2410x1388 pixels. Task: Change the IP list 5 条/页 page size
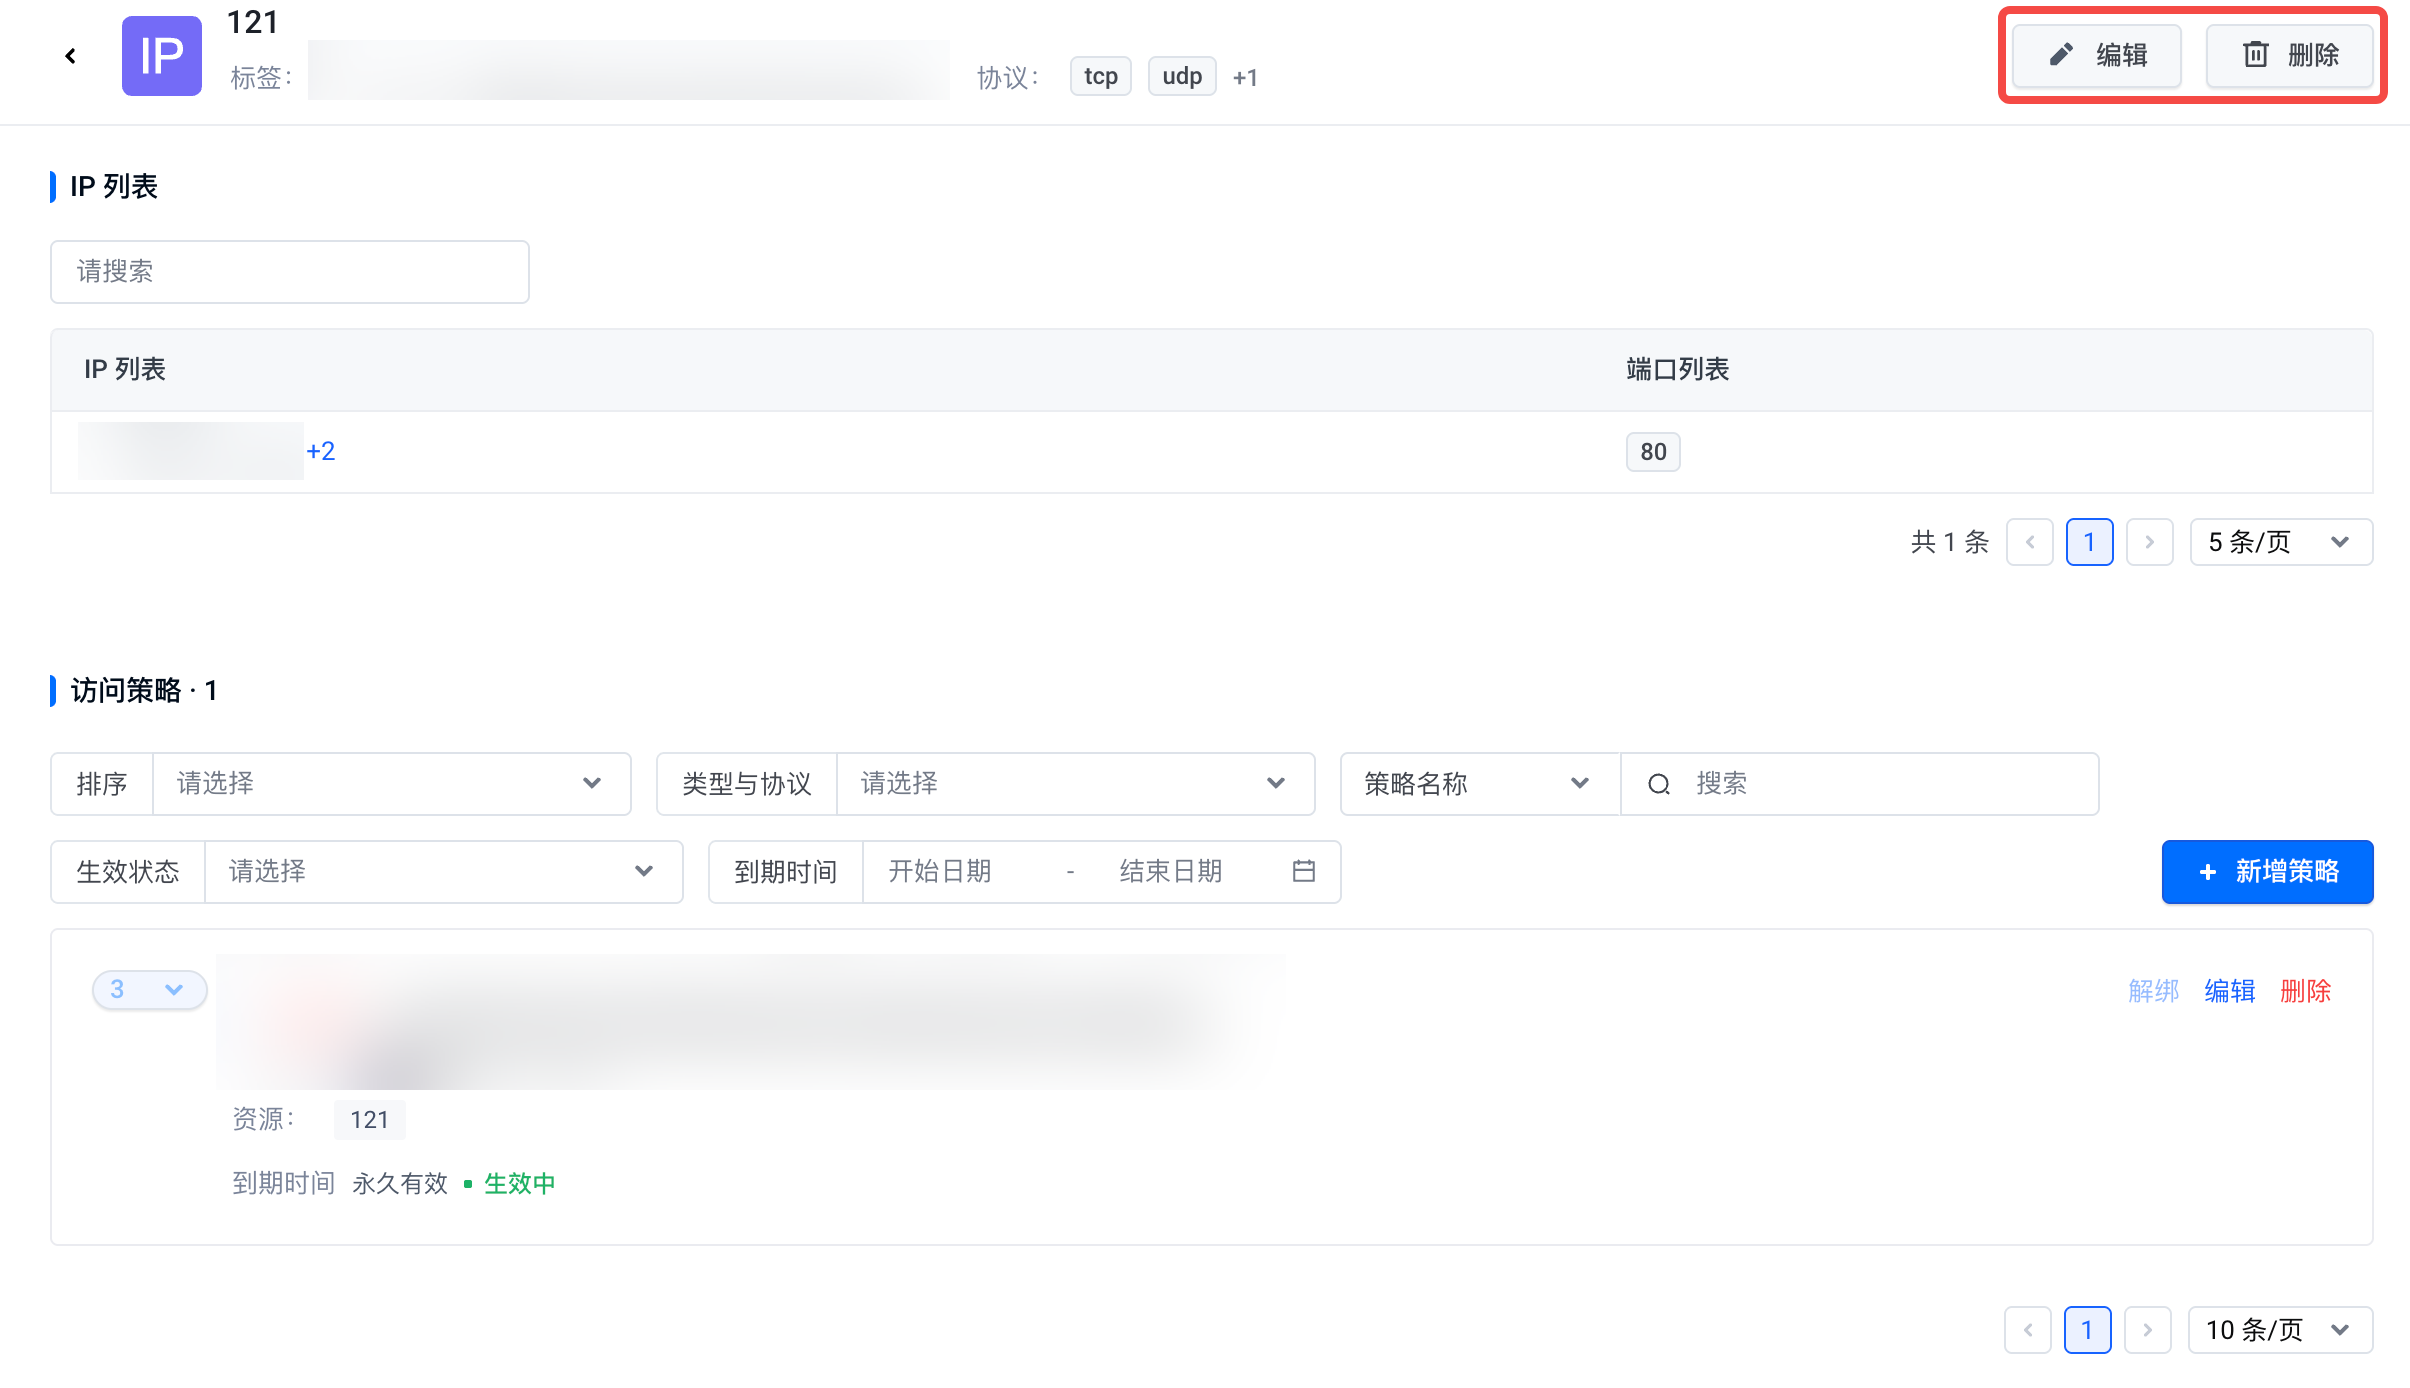pyautogui.click(x=2280, y=542)
